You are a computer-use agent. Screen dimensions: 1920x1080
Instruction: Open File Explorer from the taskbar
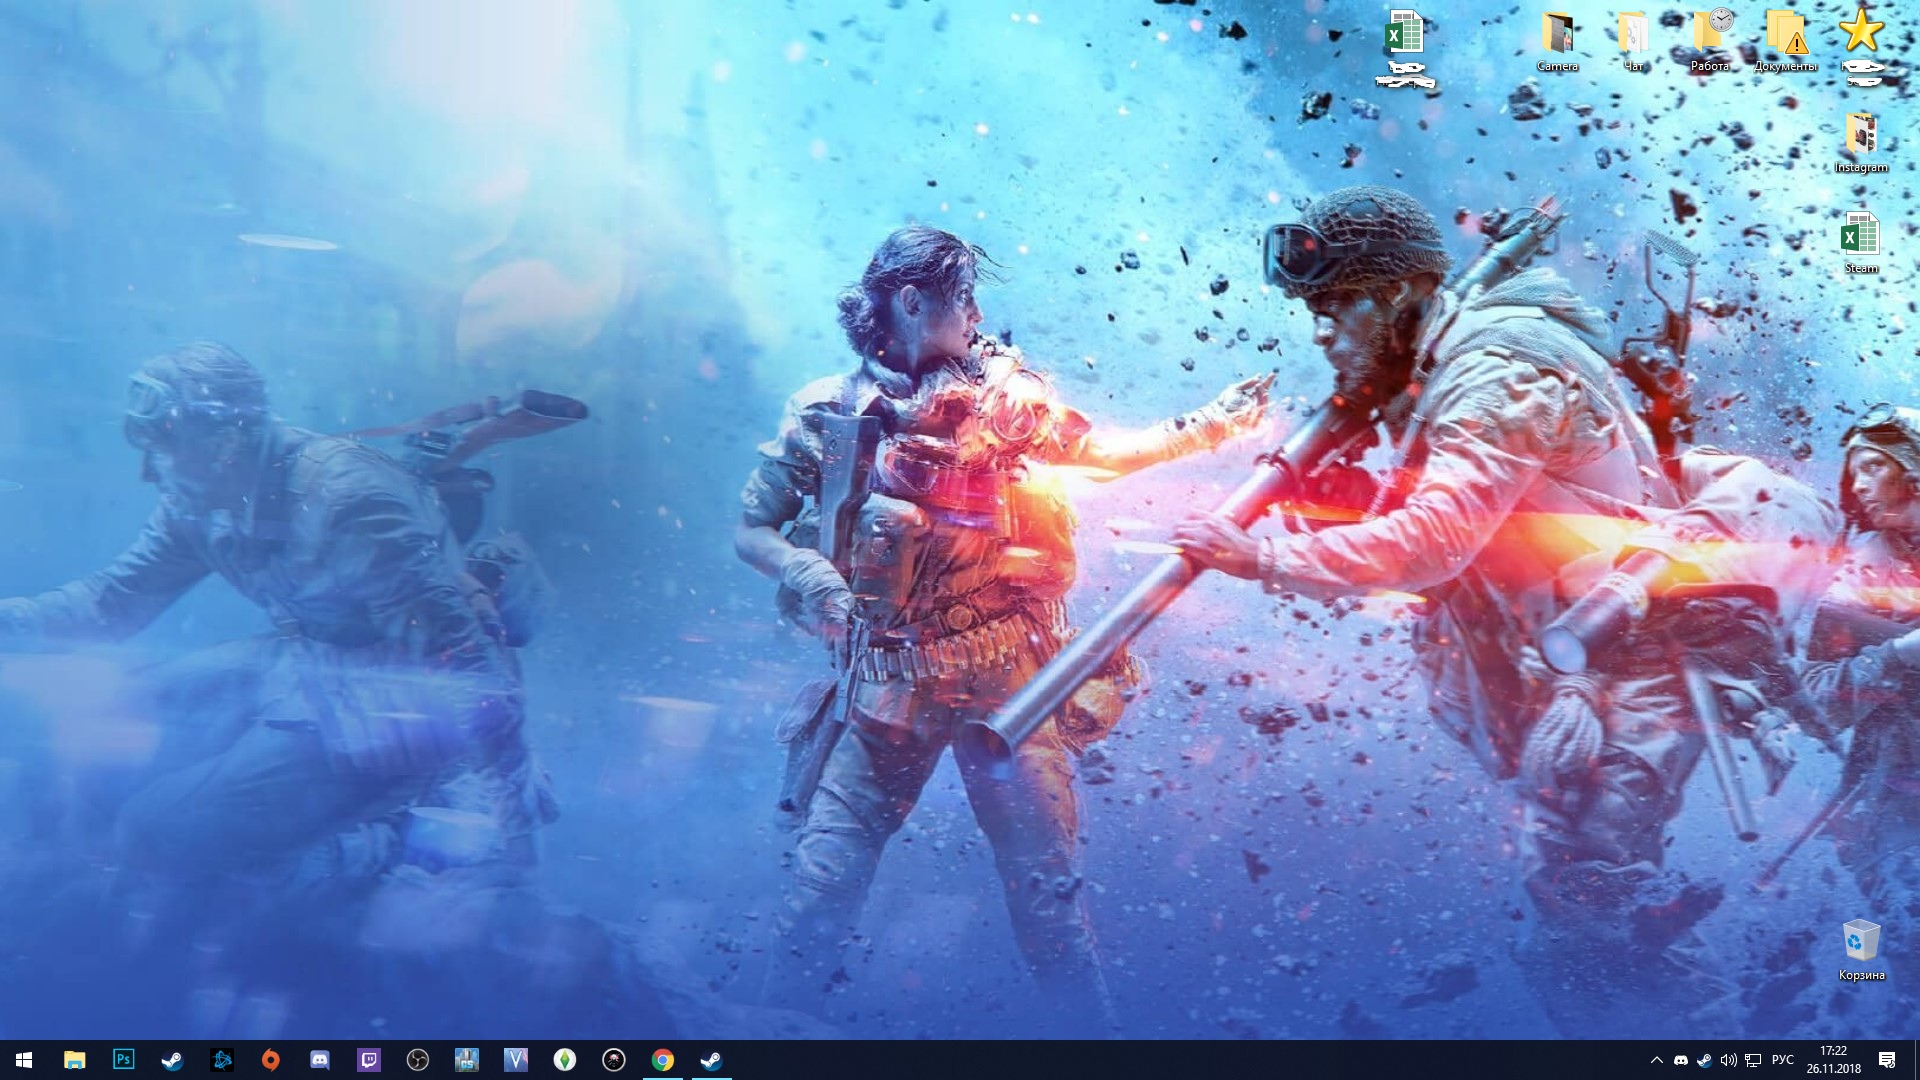(74, 1060)
